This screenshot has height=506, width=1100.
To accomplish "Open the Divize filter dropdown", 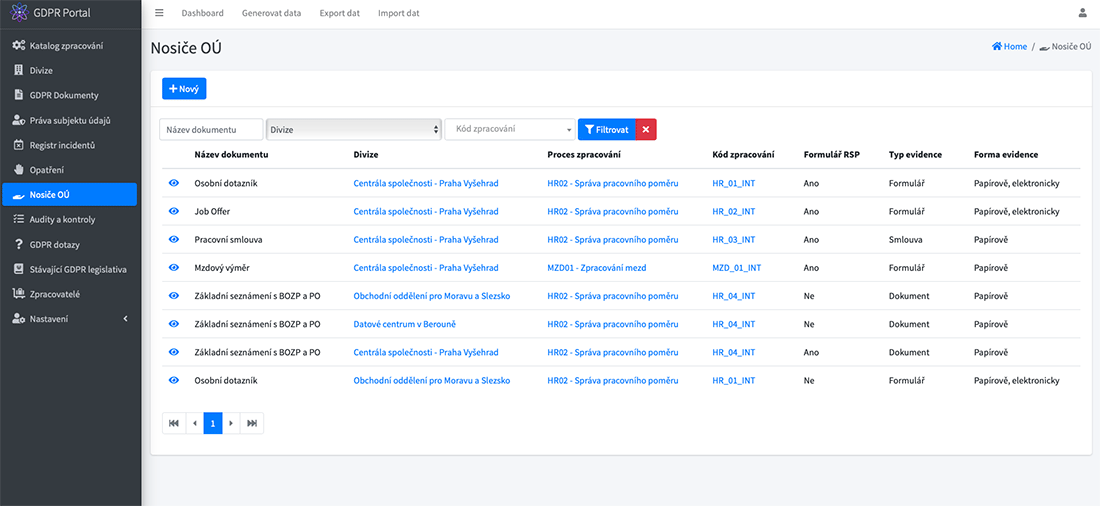I will 354,130.
